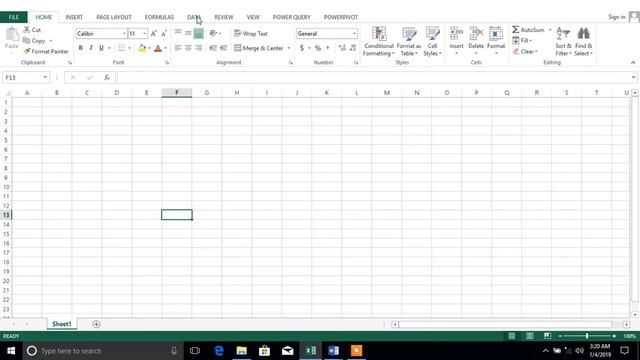
Task: Switch to Page Layout view in status bar
Action: 529,336
